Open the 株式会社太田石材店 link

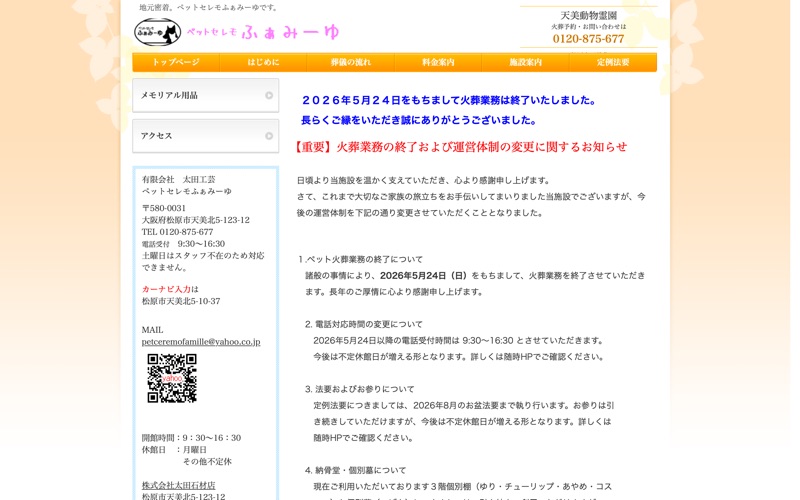[179, 485]
